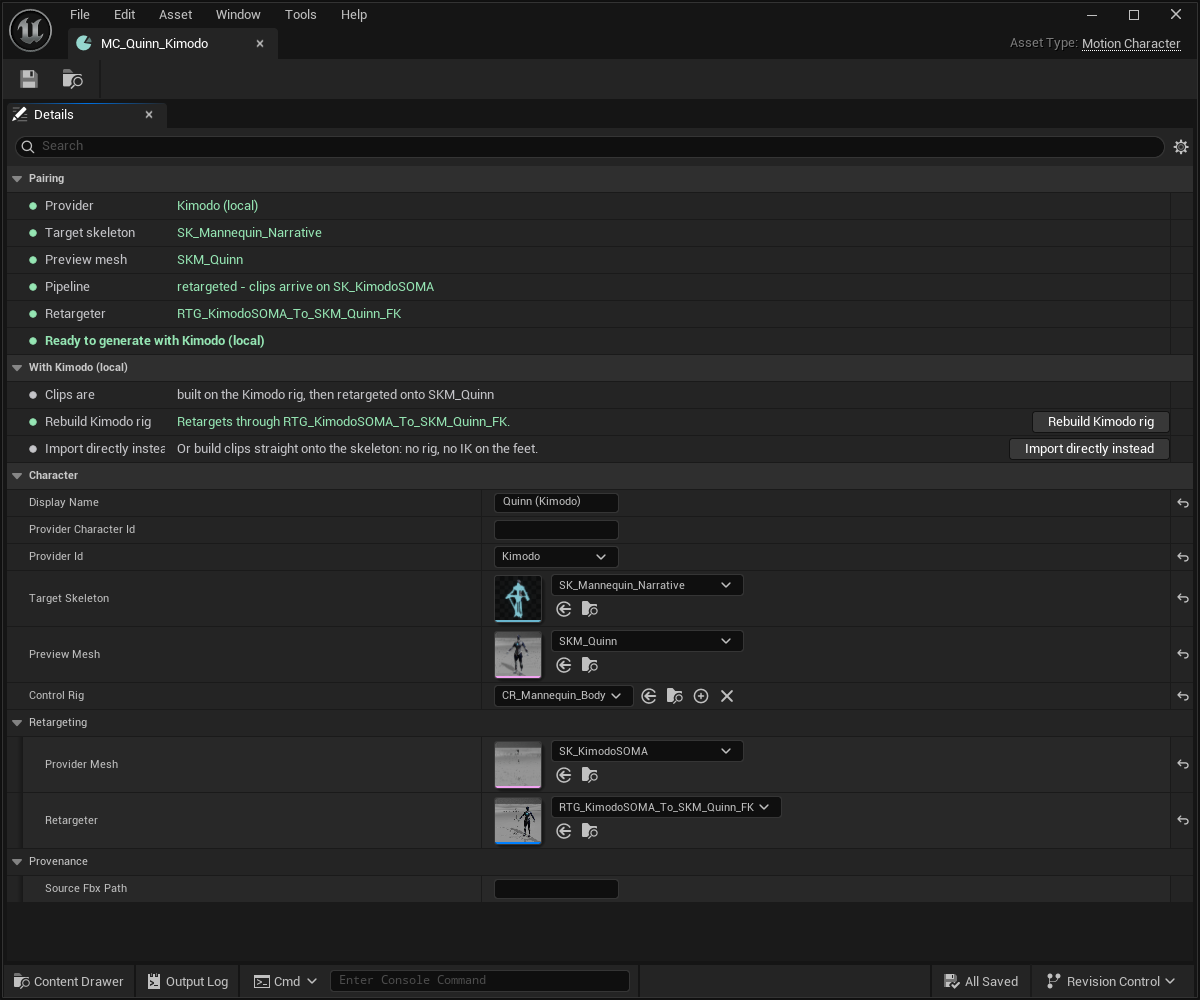Open Revision Control menu
This screenshot has height=1000, width=1200.
coord(1111,981)
